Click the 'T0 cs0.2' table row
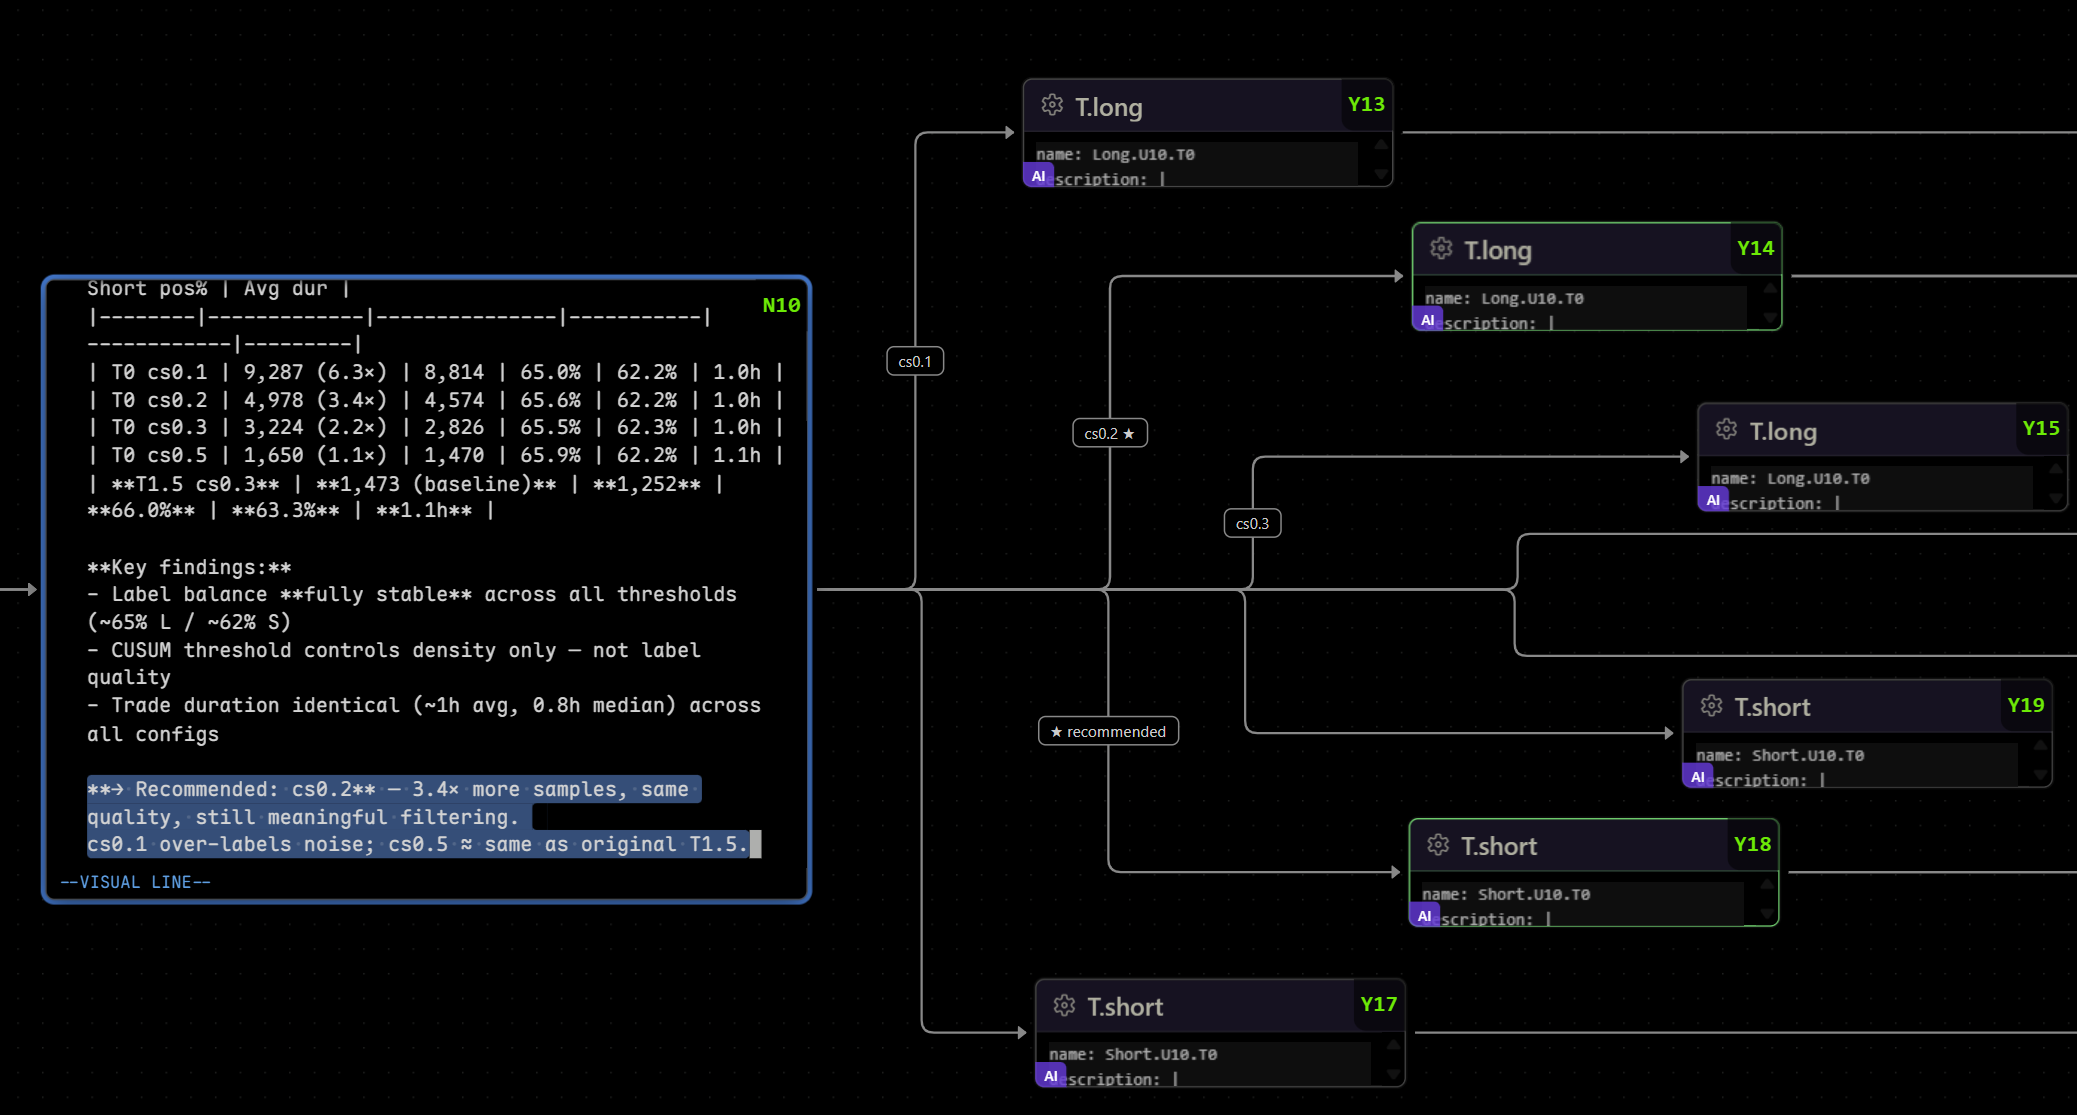 [436, 400]
